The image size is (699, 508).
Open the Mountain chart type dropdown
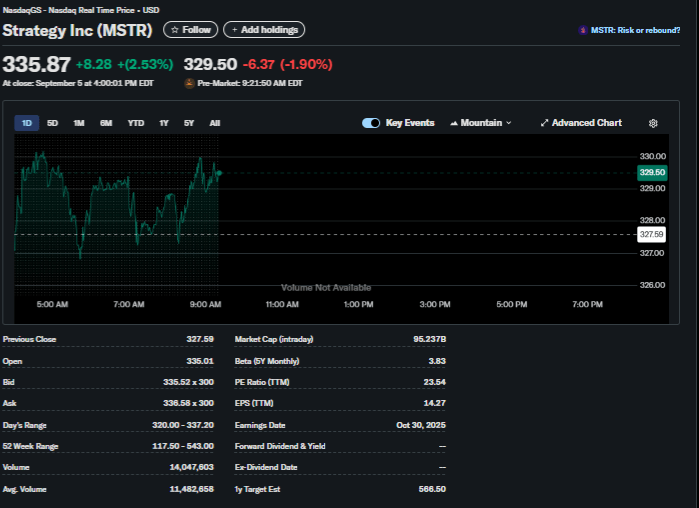click(481, 123)
